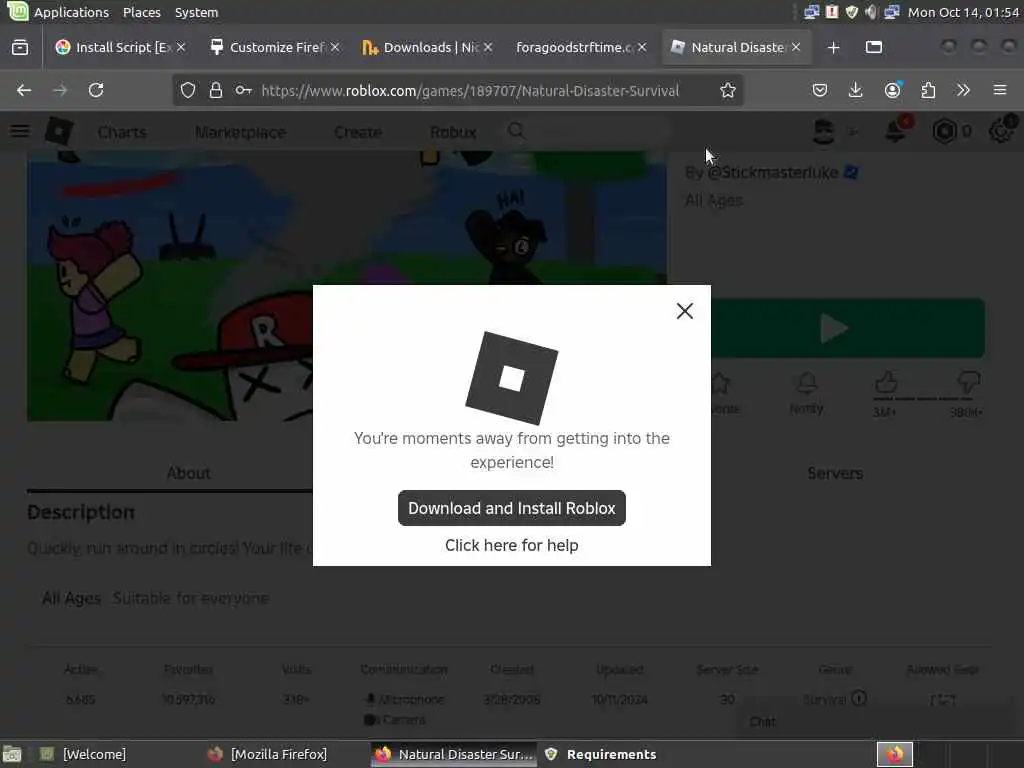The image size is (1024, 768).
Task: Click the clock Mon Oct 14
Action: tap(963, 12)
